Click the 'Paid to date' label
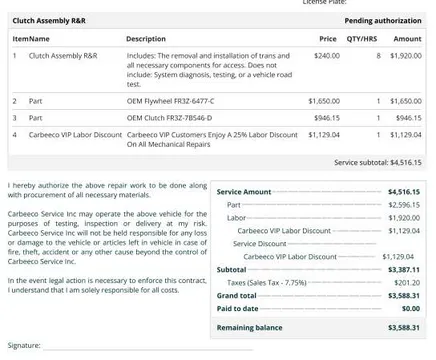This screenshot has width=436, height=360. (x=237, y=309)
